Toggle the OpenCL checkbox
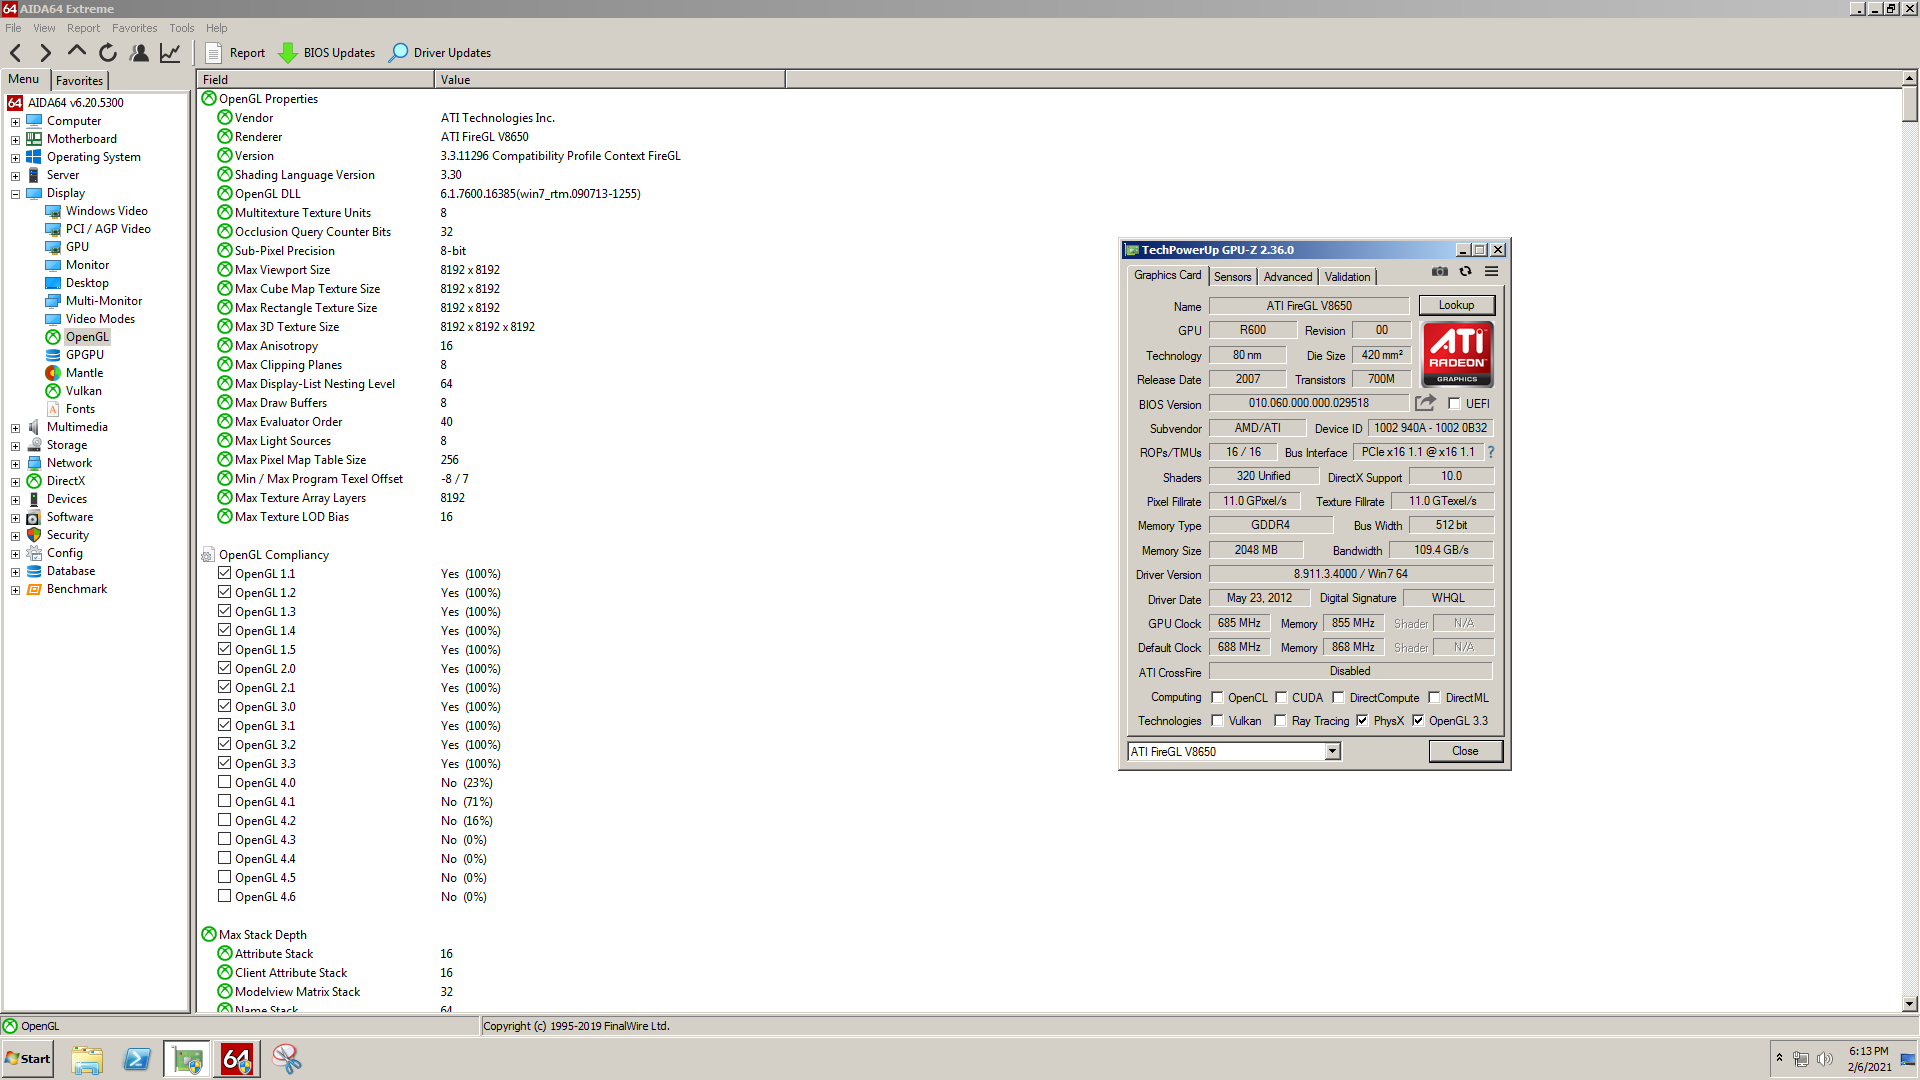This screenshot has height=1080, width=1920. click(1217, 698)
